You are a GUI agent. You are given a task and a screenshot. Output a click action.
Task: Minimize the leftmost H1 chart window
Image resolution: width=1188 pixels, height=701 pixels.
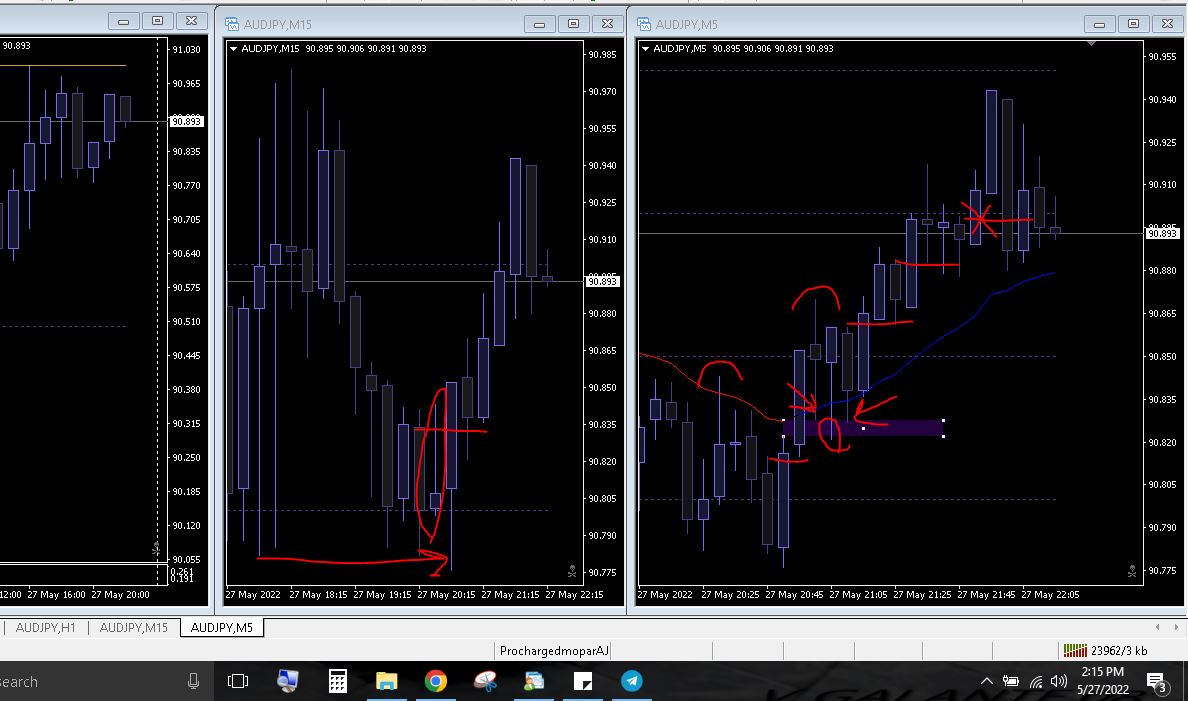[123, 21]
